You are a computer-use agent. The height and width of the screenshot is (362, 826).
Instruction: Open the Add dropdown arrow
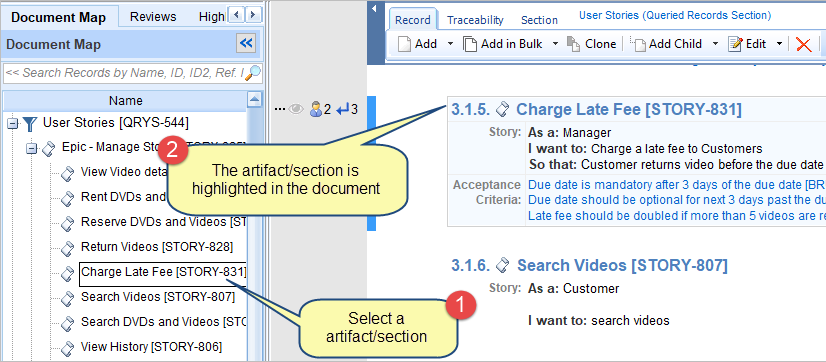click(x=450, y=44)
